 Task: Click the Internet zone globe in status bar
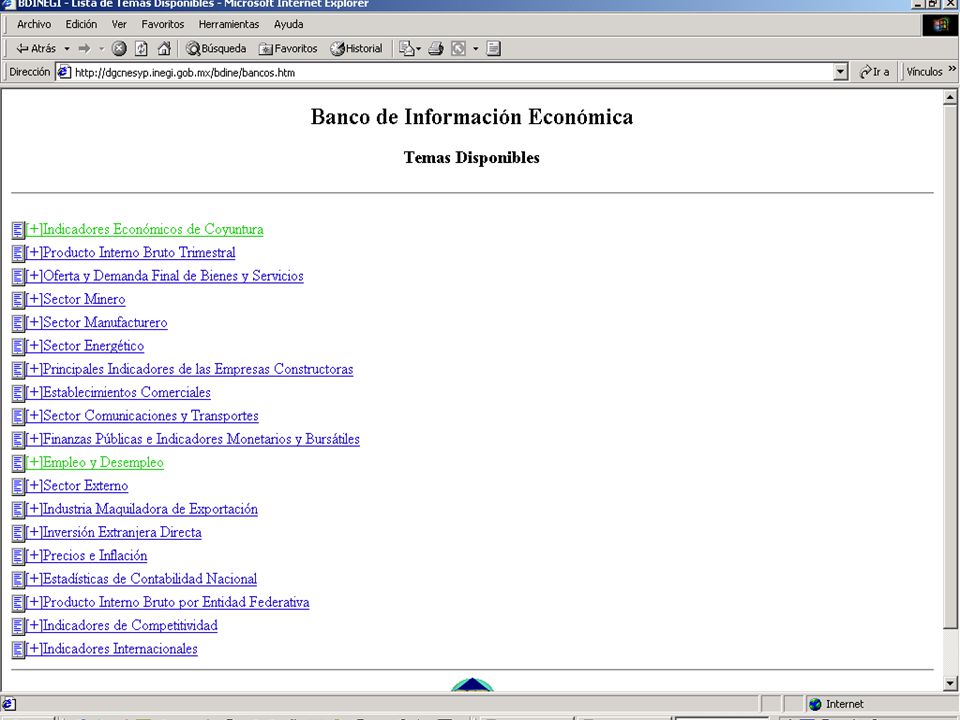pyautogui.click(x=815, y=704)
